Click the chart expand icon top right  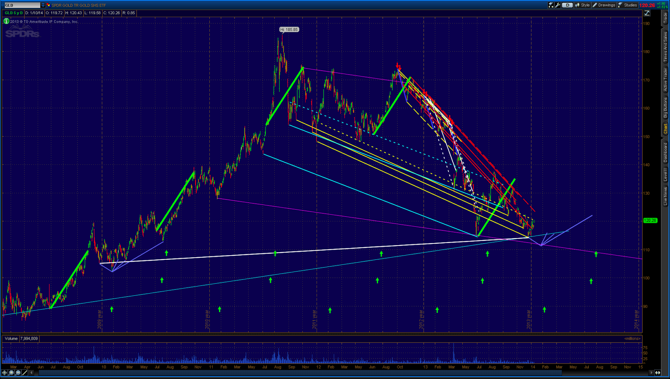click(647, 13)
